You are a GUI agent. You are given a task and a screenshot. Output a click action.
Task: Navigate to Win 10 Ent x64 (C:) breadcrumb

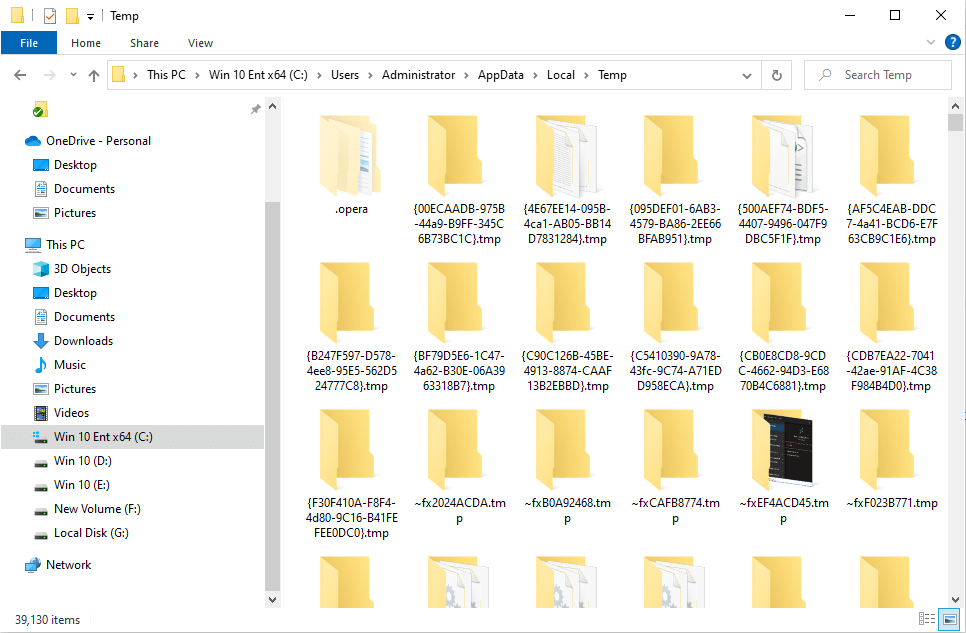tap(258, 75)
